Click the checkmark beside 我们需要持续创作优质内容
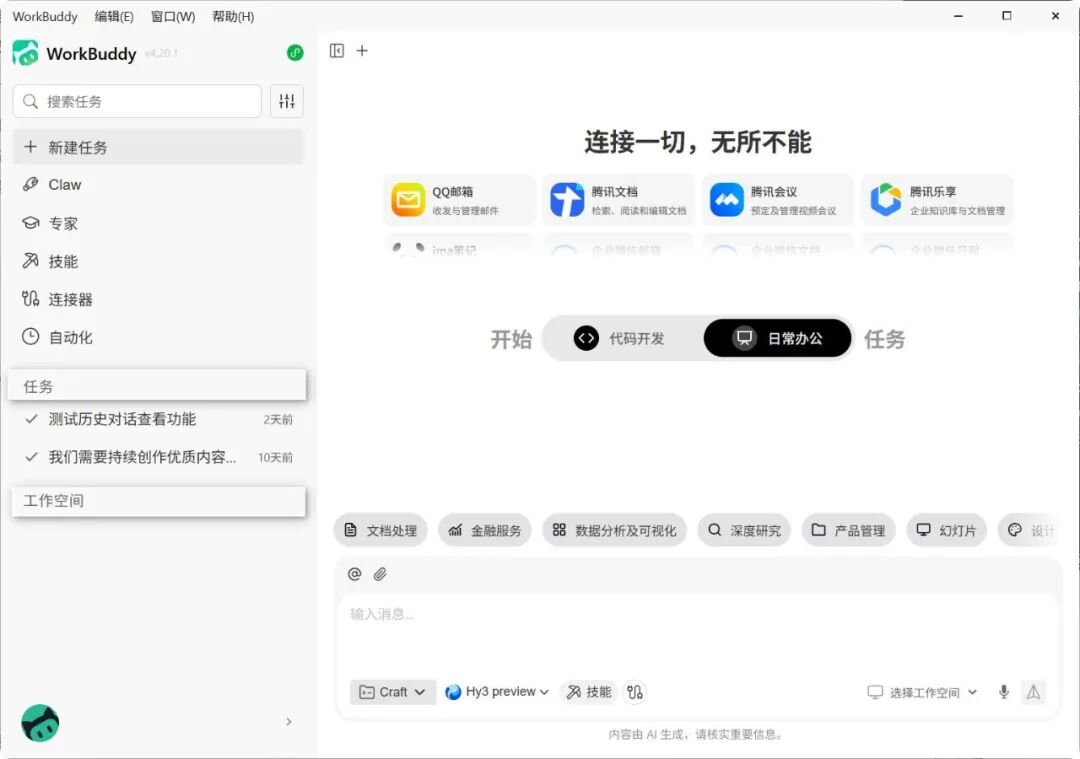The width and height of the screenshot is (1080, 759). (x=31, y=457)
